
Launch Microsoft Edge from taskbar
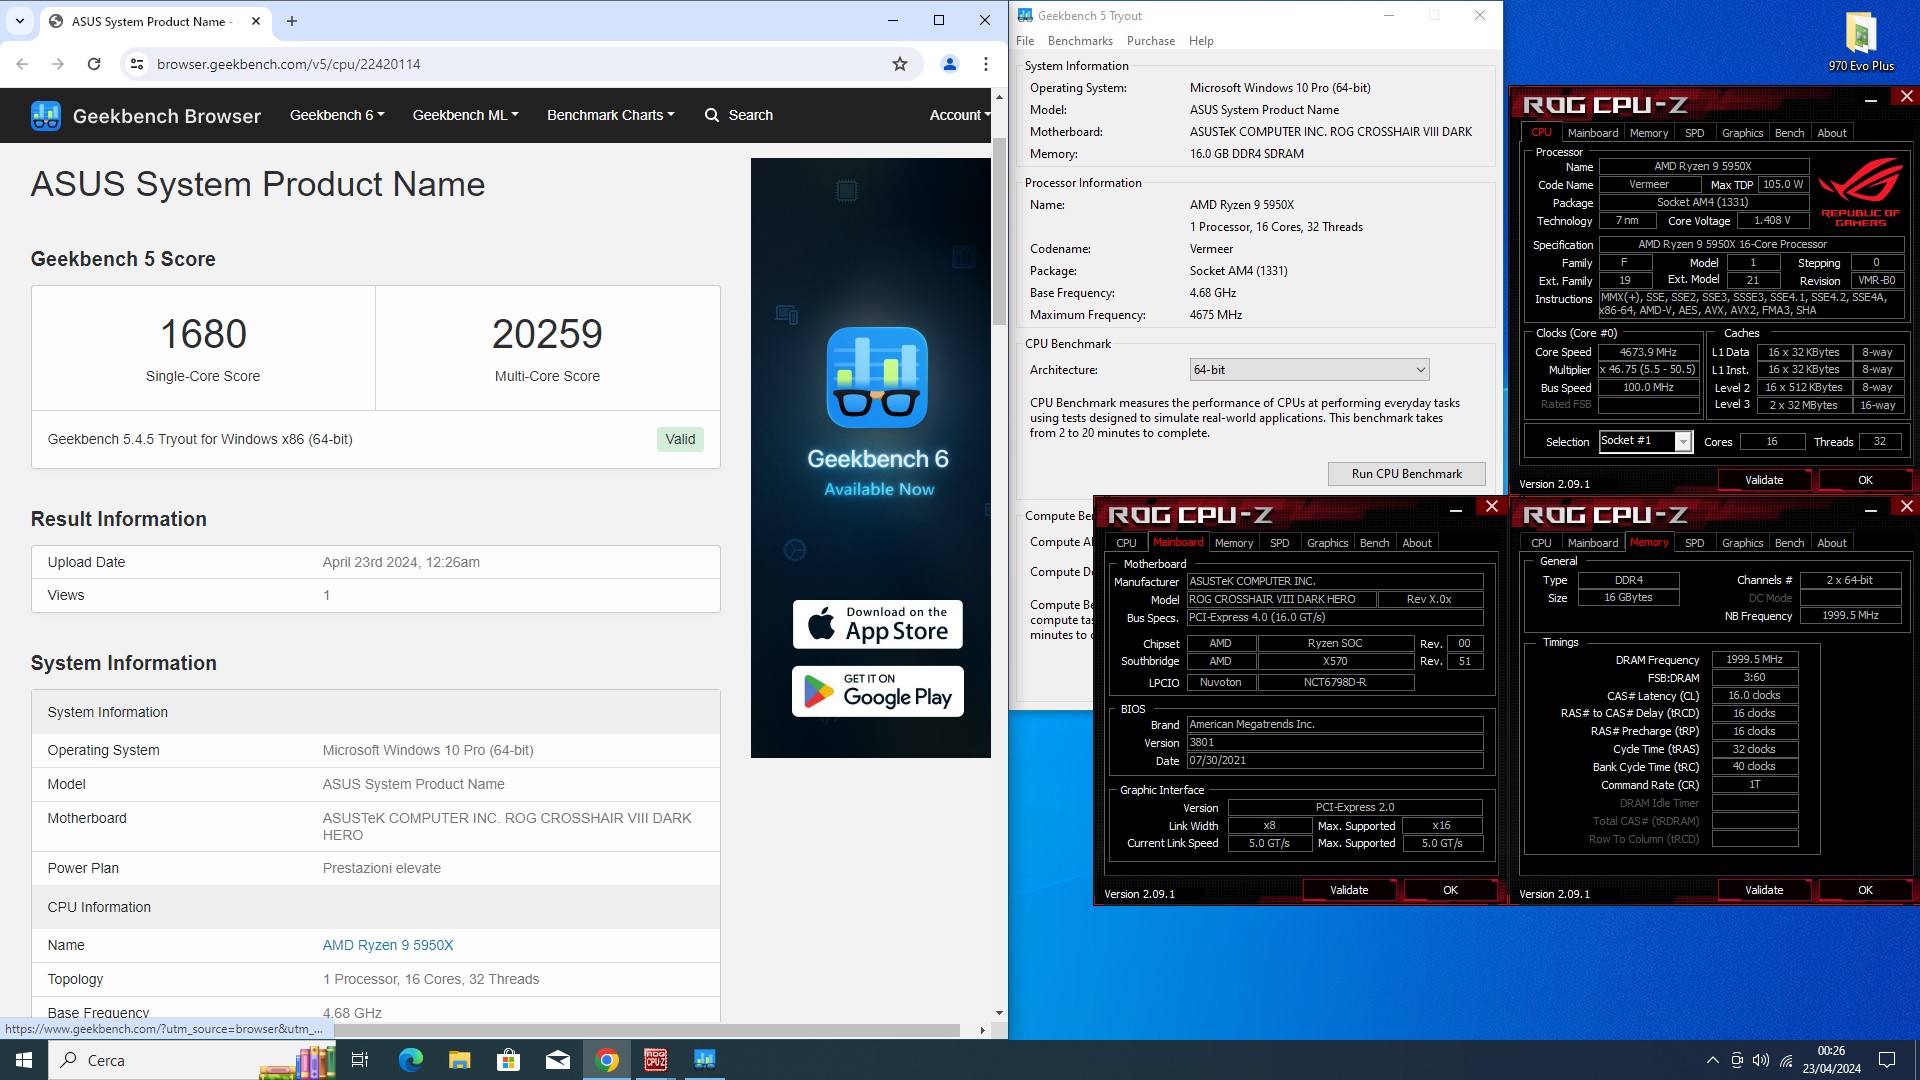coord(410,1060)
